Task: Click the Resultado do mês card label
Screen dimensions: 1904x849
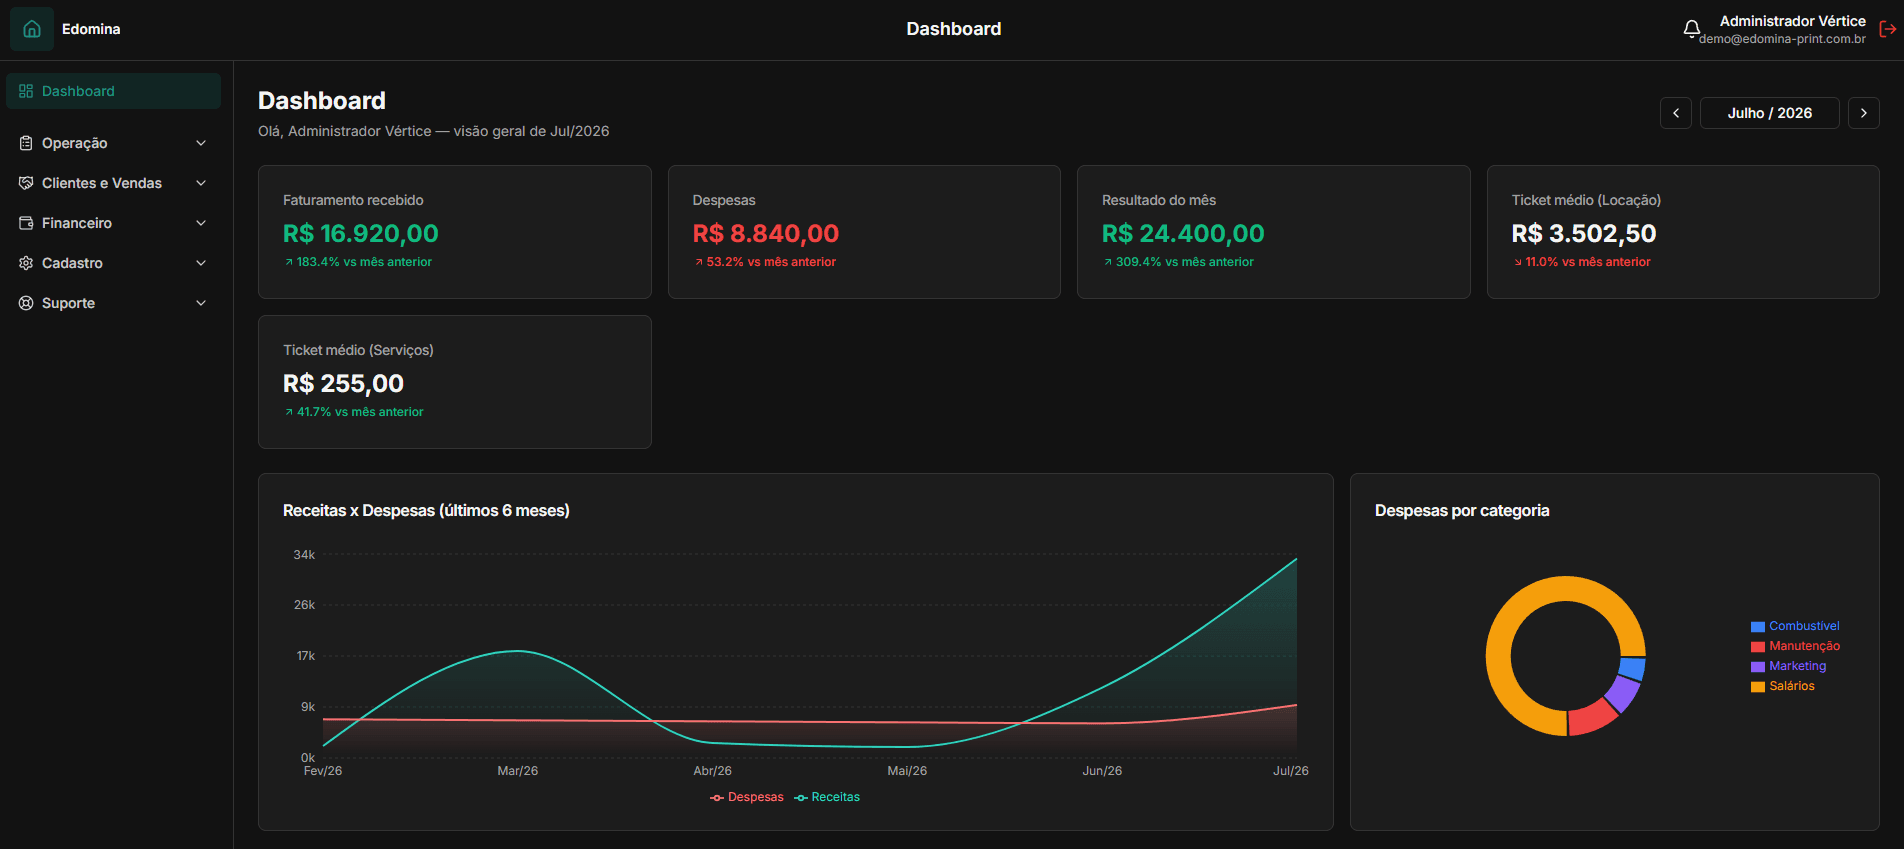Action: pos(1159,200)
